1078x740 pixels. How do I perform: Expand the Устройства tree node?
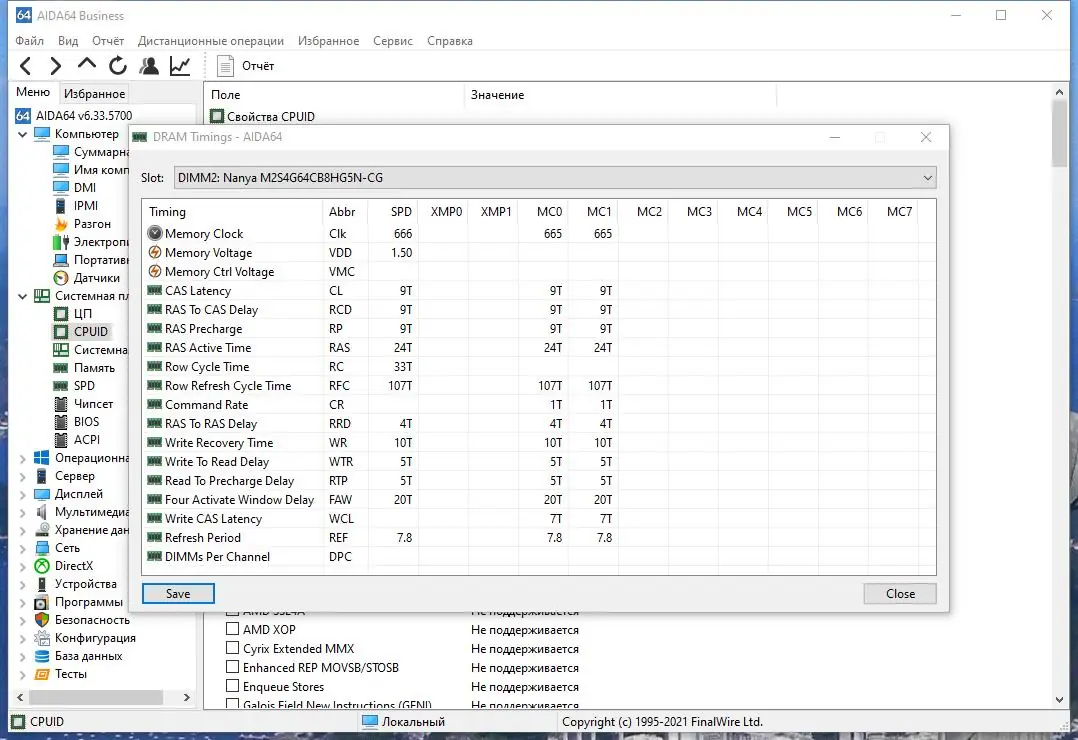pyautogui.click(x=22, y=585)
